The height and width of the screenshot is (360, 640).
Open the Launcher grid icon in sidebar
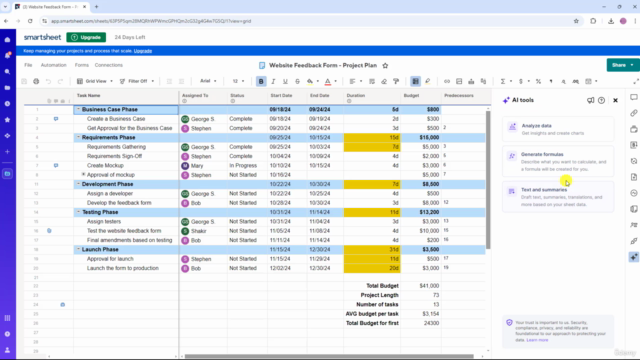pyautogui.click(x=7, y=318)
